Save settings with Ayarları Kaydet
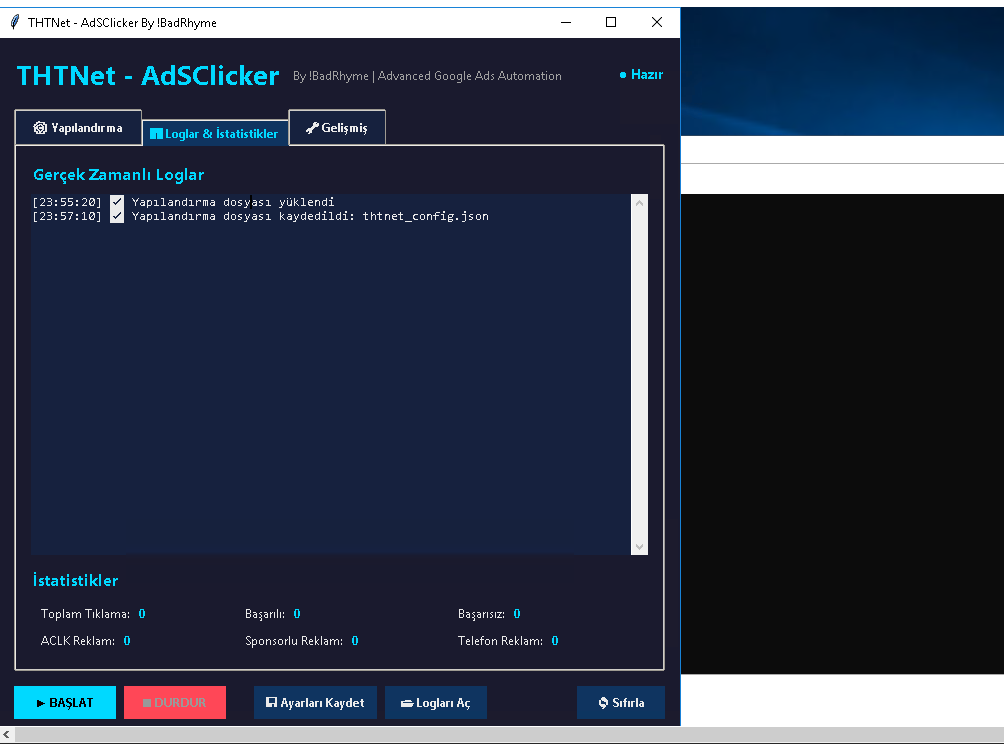 tap(315, 702)
